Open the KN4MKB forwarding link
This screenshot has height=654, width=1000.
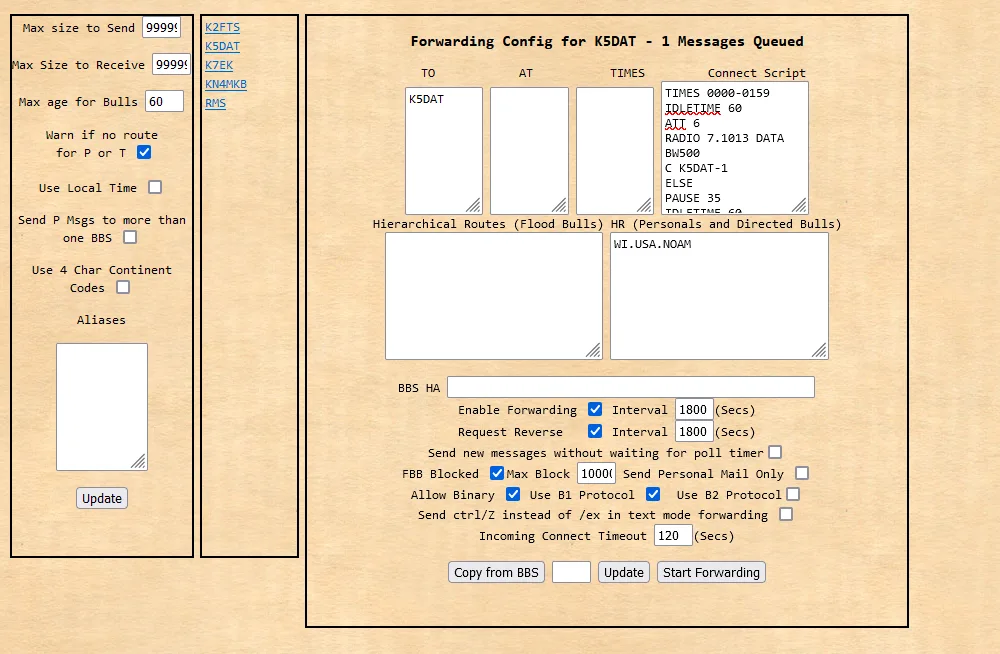click(x=226, y=84)
